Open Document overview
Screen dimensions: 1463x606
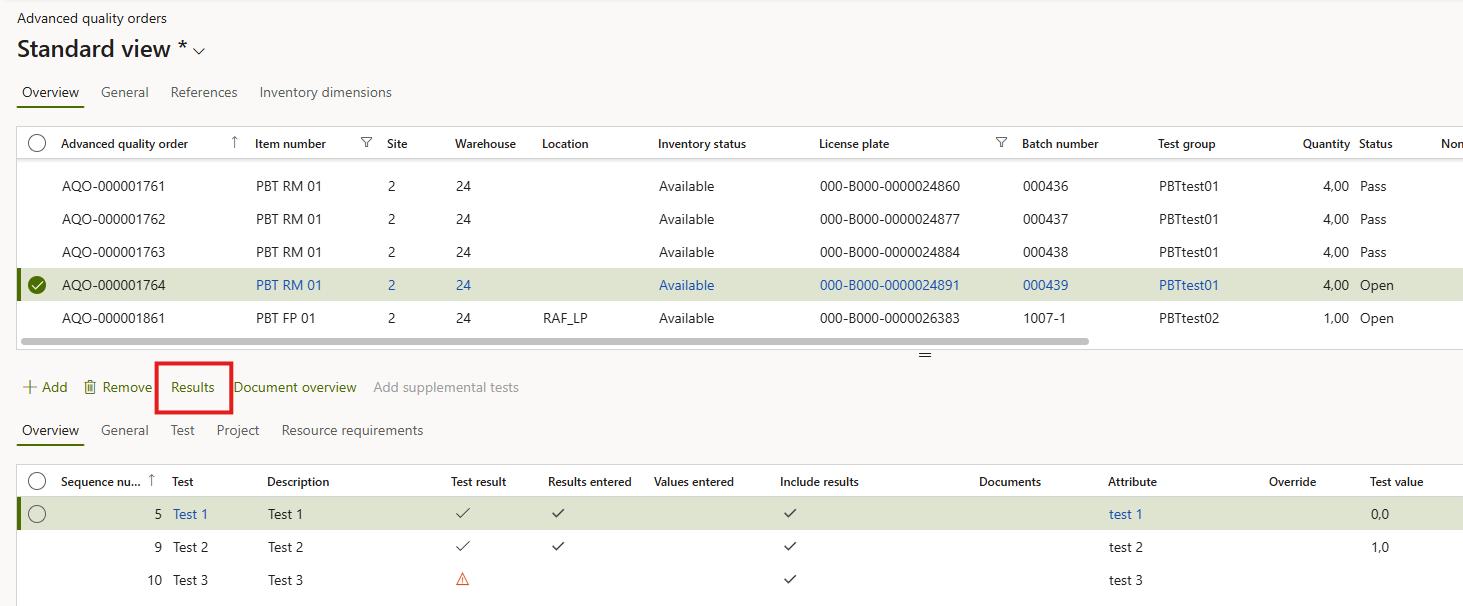point(295,387)
